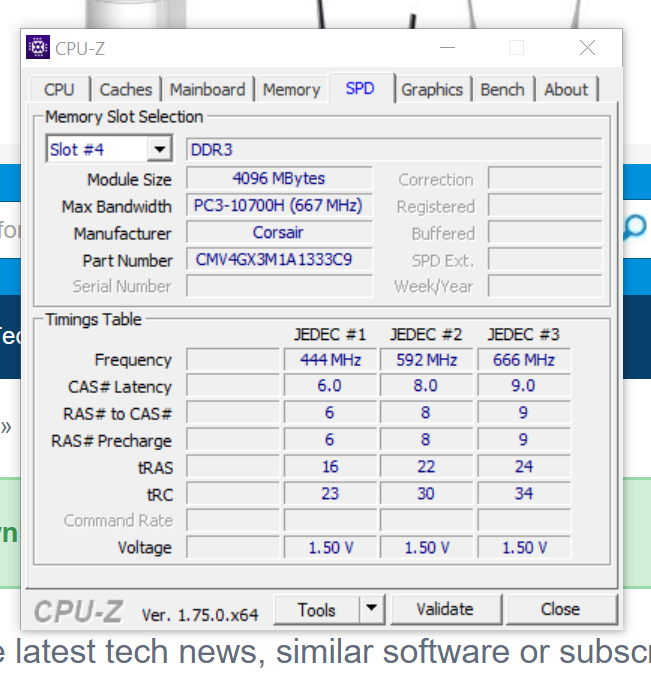Click the 666 MHz frequency cell

click(x=524, y=360)
